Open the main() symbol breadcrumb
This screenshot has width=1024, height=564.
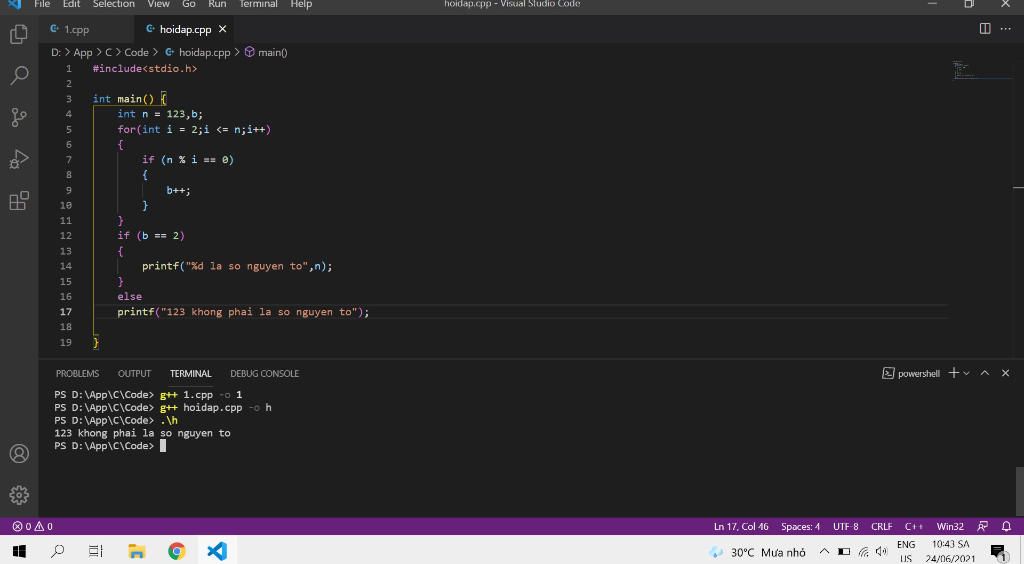266,52
